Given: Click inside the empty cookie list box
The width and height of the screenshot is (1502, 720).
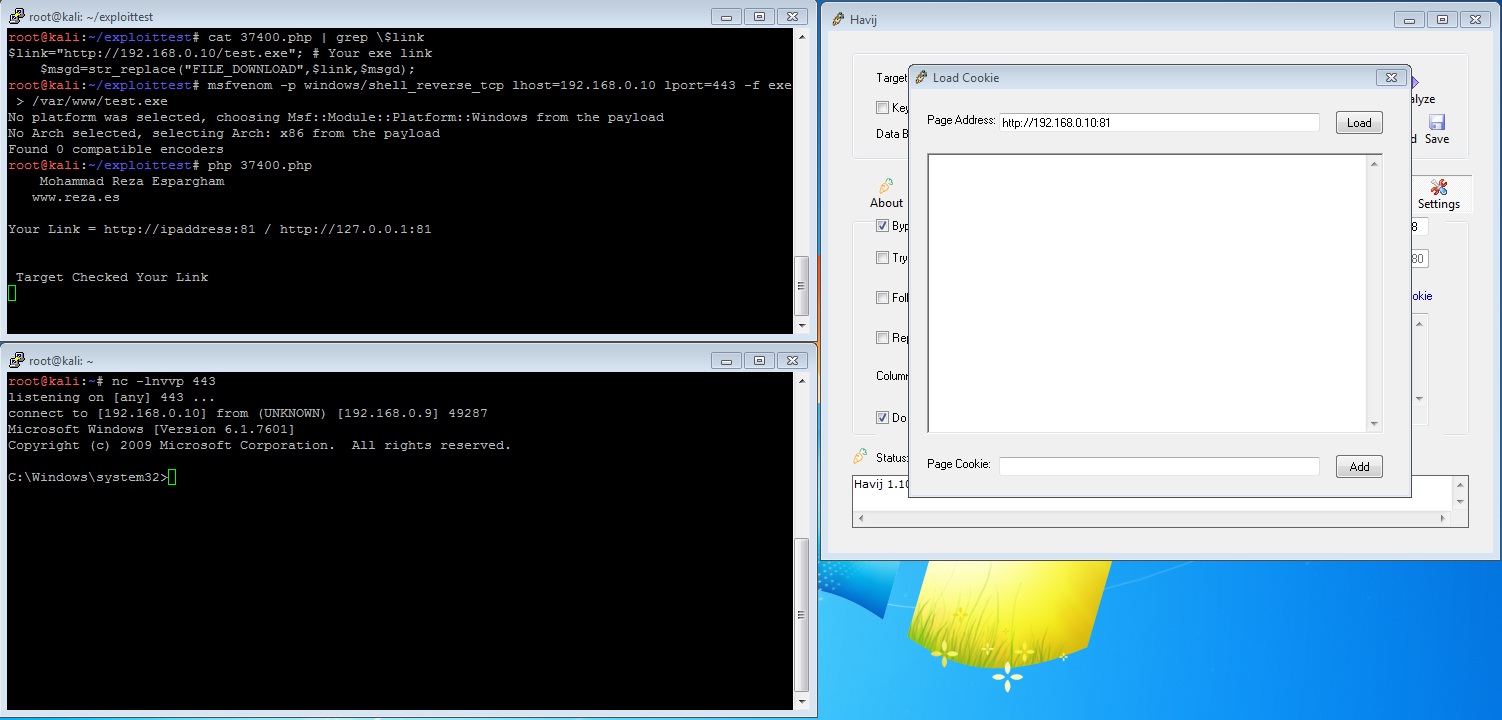Looking at the screenshot, I should point(1147,293).
